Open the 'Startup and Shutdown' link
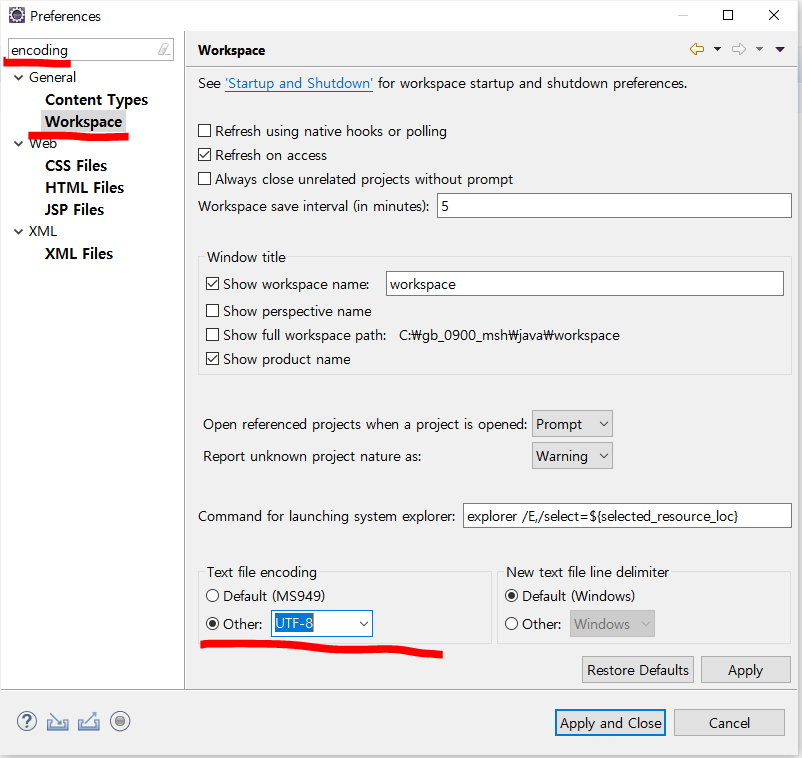The height and width of the screenshot is (758, 802). (299, 83)
